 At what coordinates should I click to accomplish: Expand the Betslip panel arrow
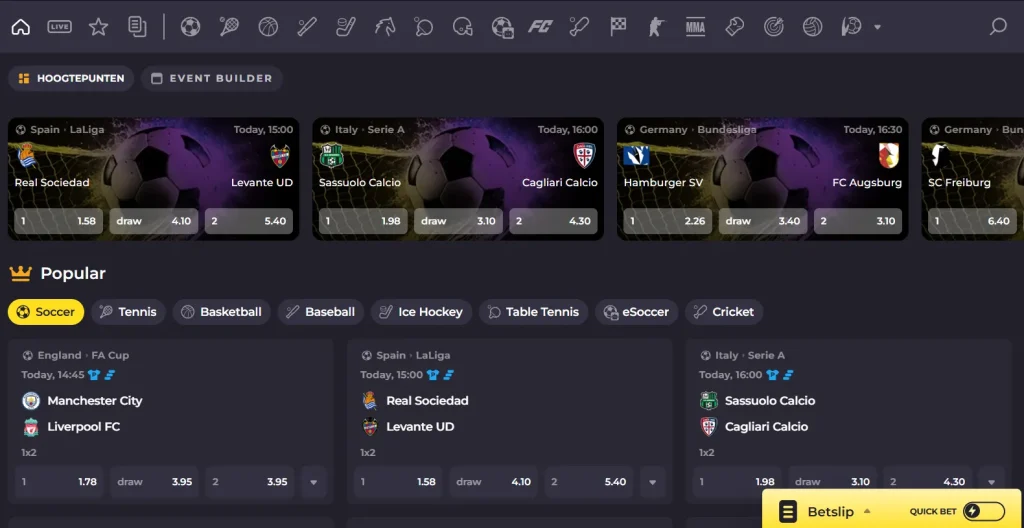click(867, 511)
